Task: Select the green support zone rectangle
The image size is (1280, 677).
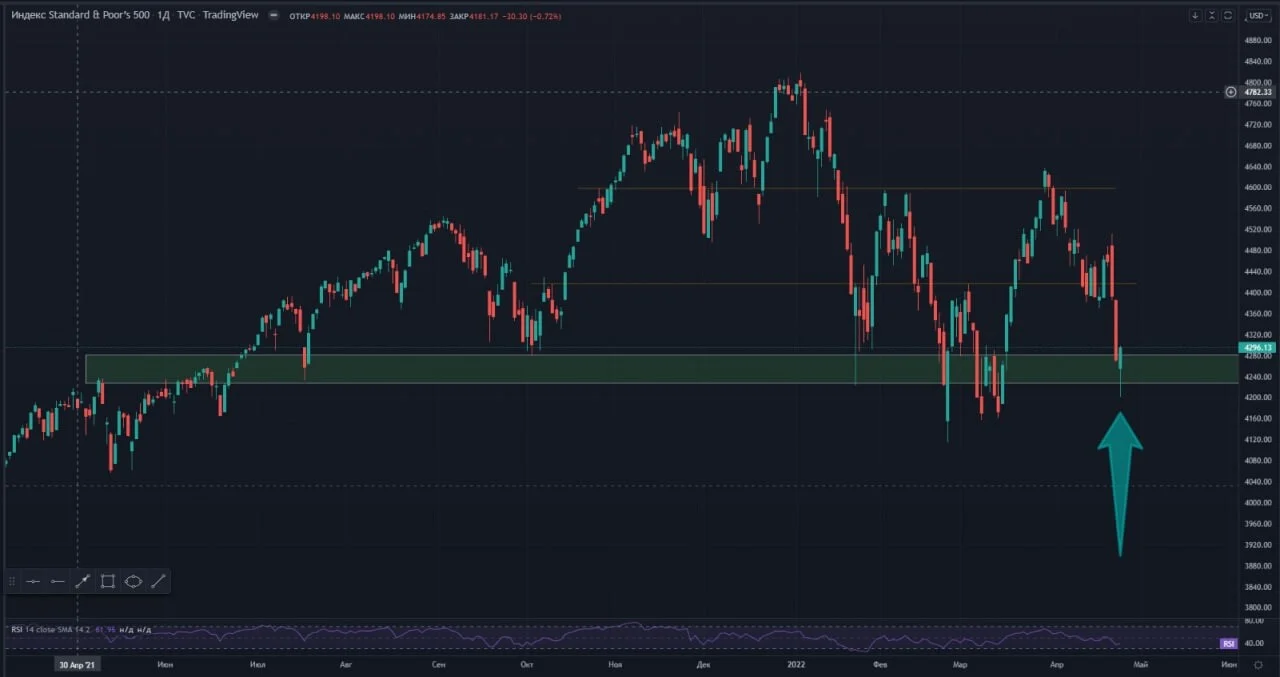Action: point(660,369)
